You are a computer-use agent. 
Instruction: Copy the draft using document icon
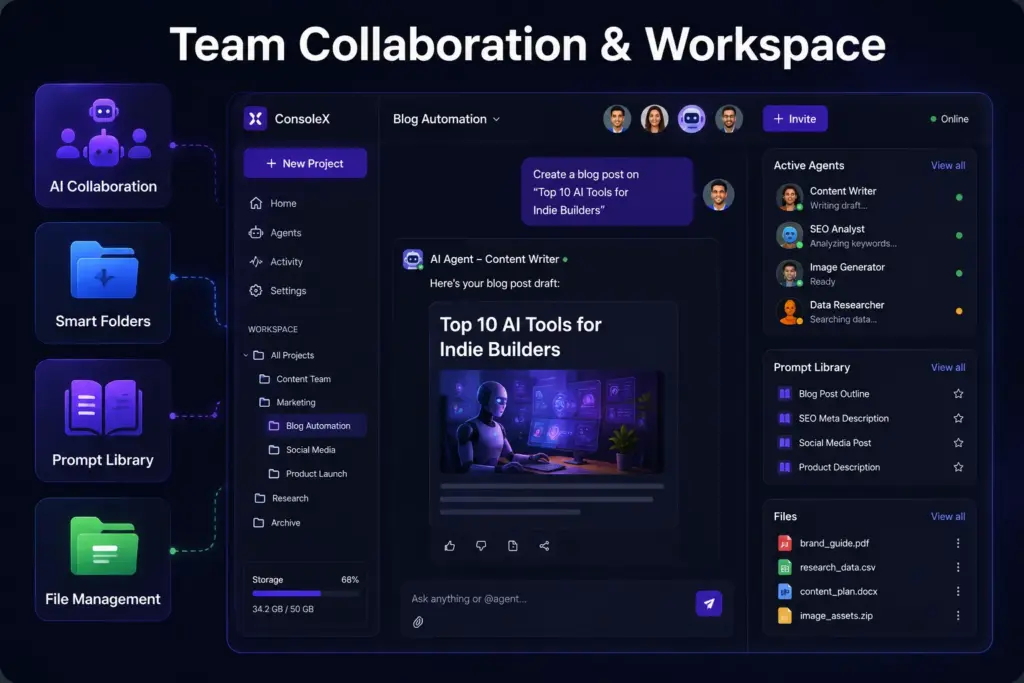pos(513,546)
